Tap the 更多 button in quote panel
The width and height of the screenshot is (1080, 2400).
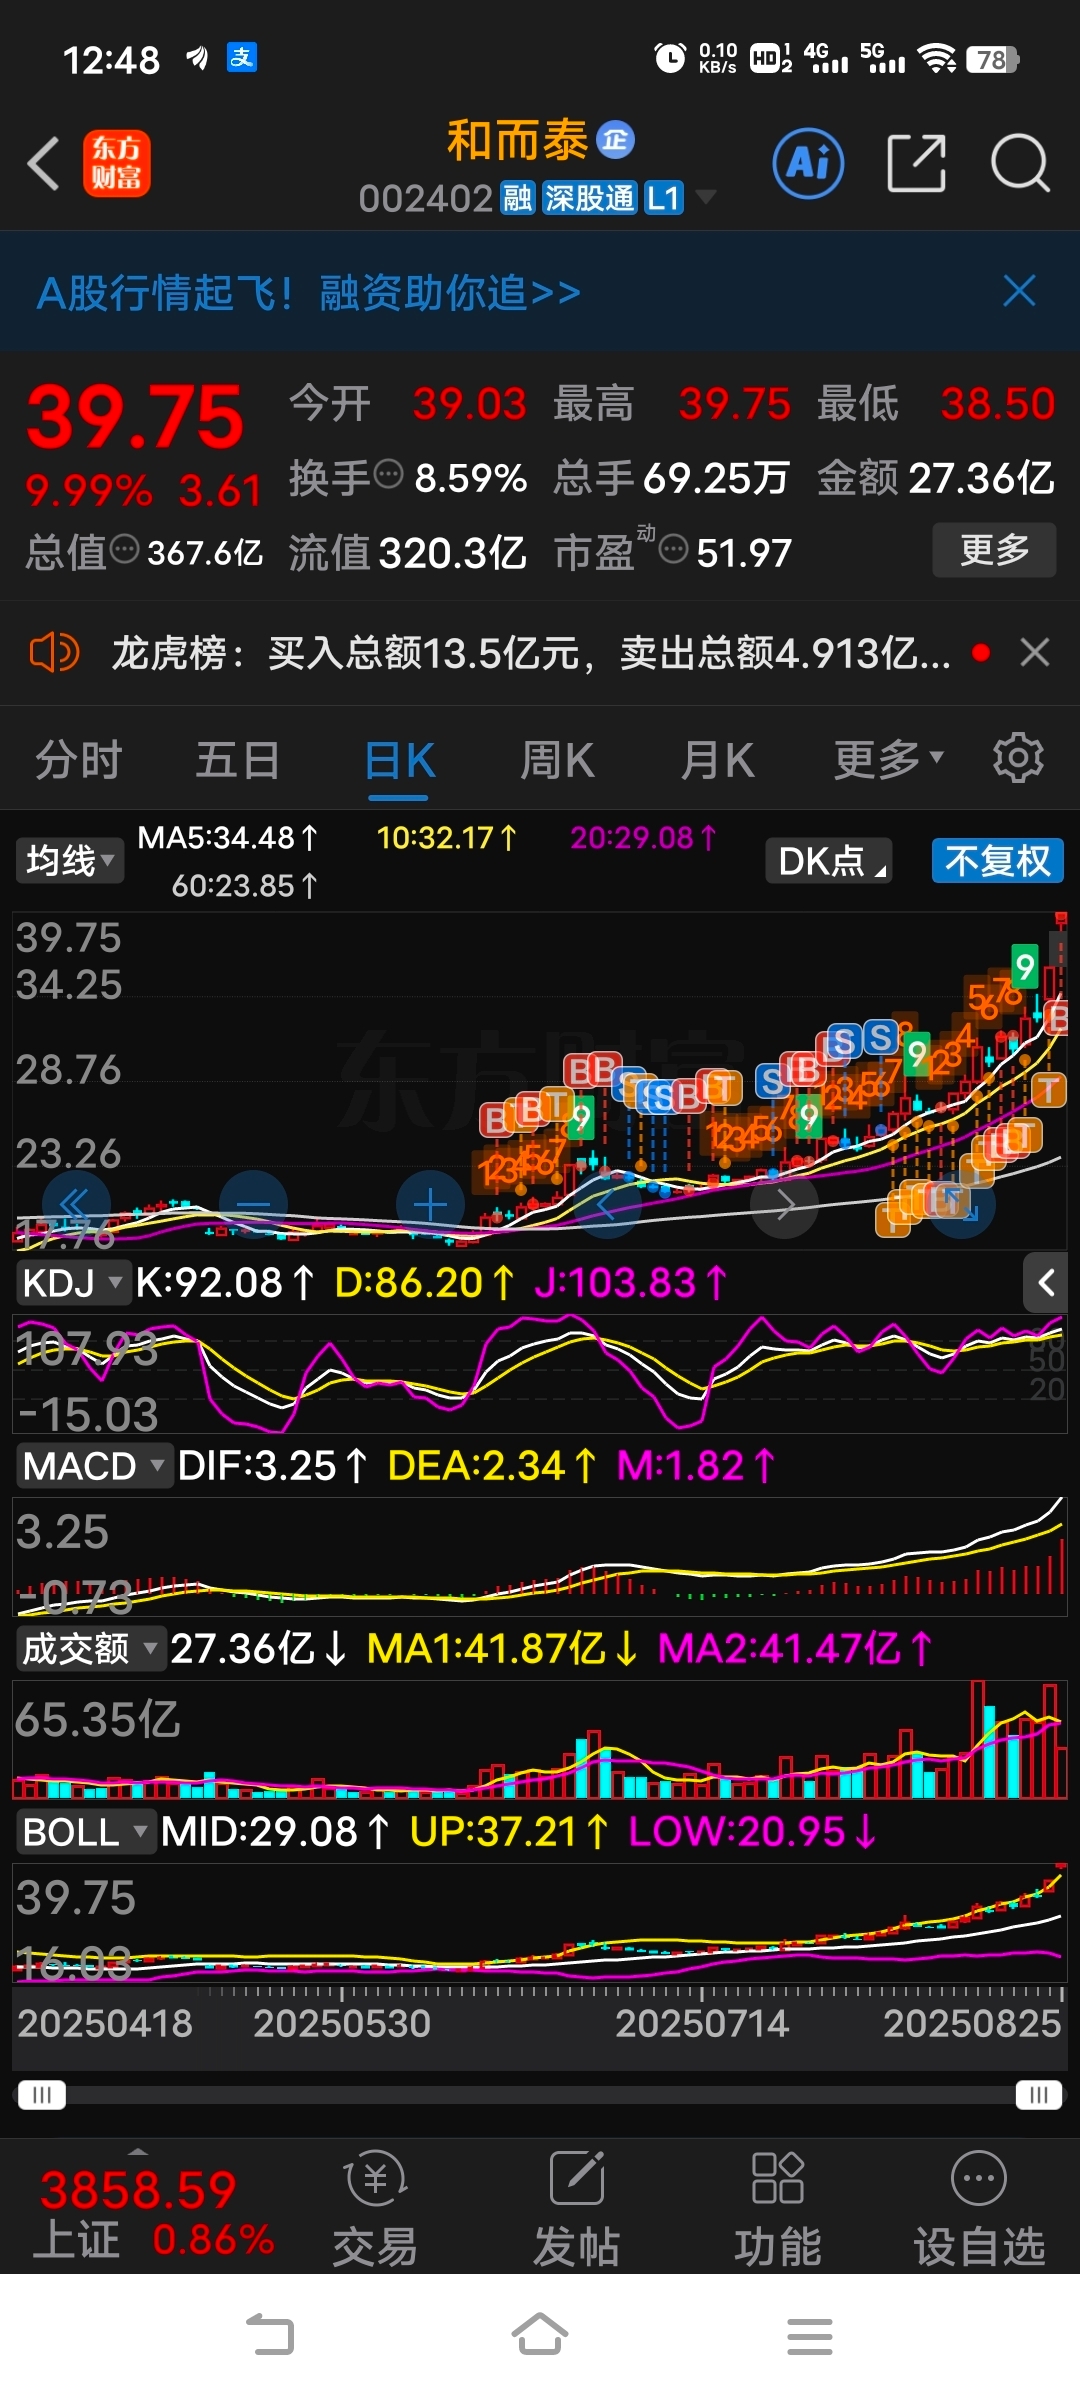click(994, 550)
